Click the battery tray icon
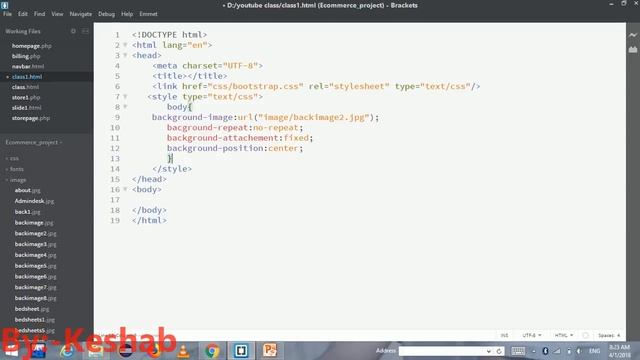Viewport: 640px width, 360px height. tap(569, 351)
